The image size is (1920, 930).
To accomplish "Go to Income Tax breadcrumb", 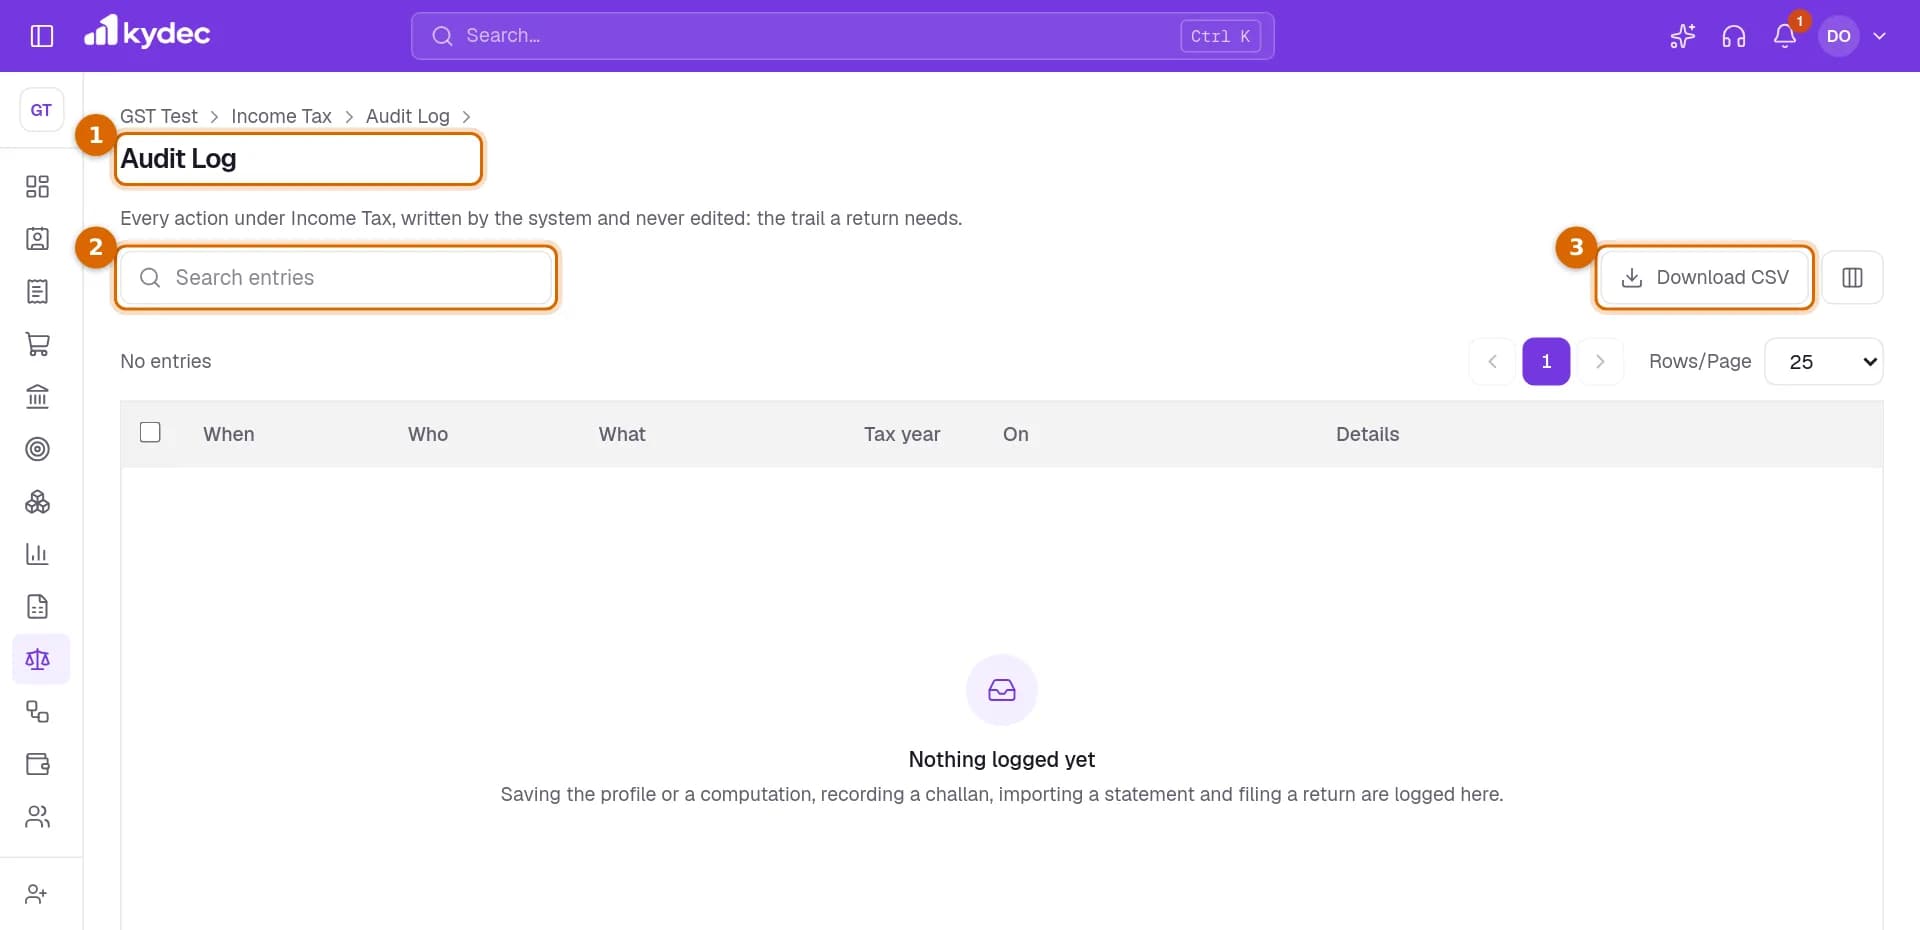I will click(281, 116).
